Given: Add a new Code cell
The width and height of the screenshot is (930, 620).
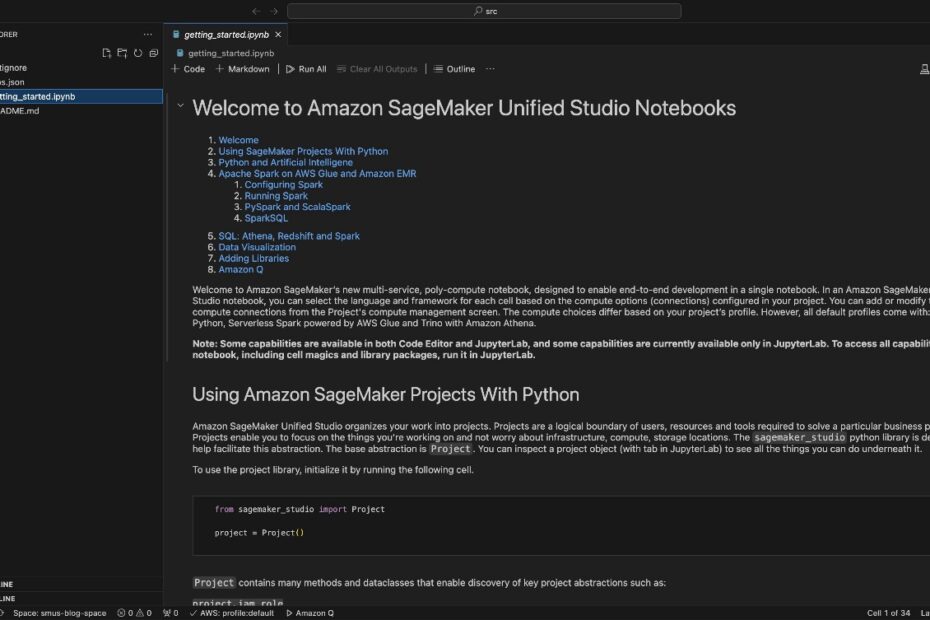Looking at the screenshot, I should (188, 69).
